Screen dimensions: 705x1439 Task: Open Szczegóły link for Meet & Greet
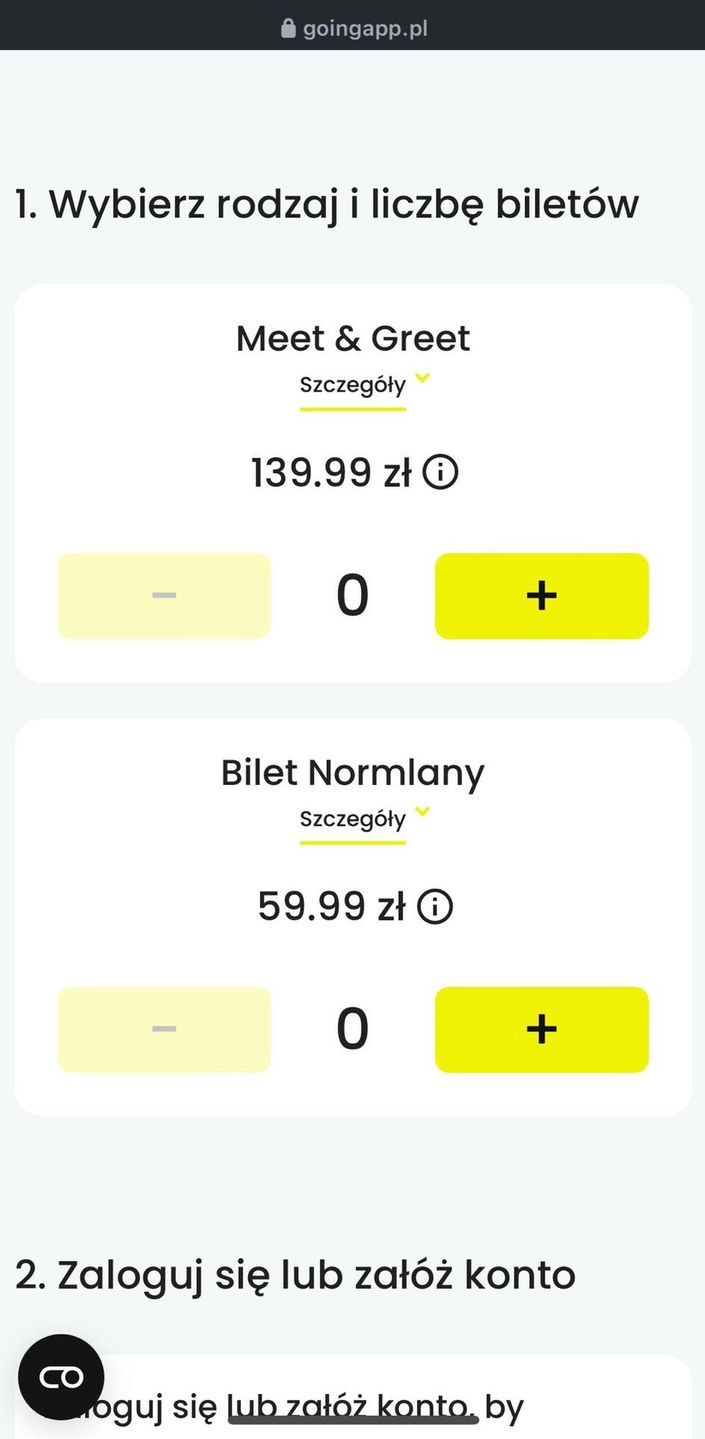point(353,386)
